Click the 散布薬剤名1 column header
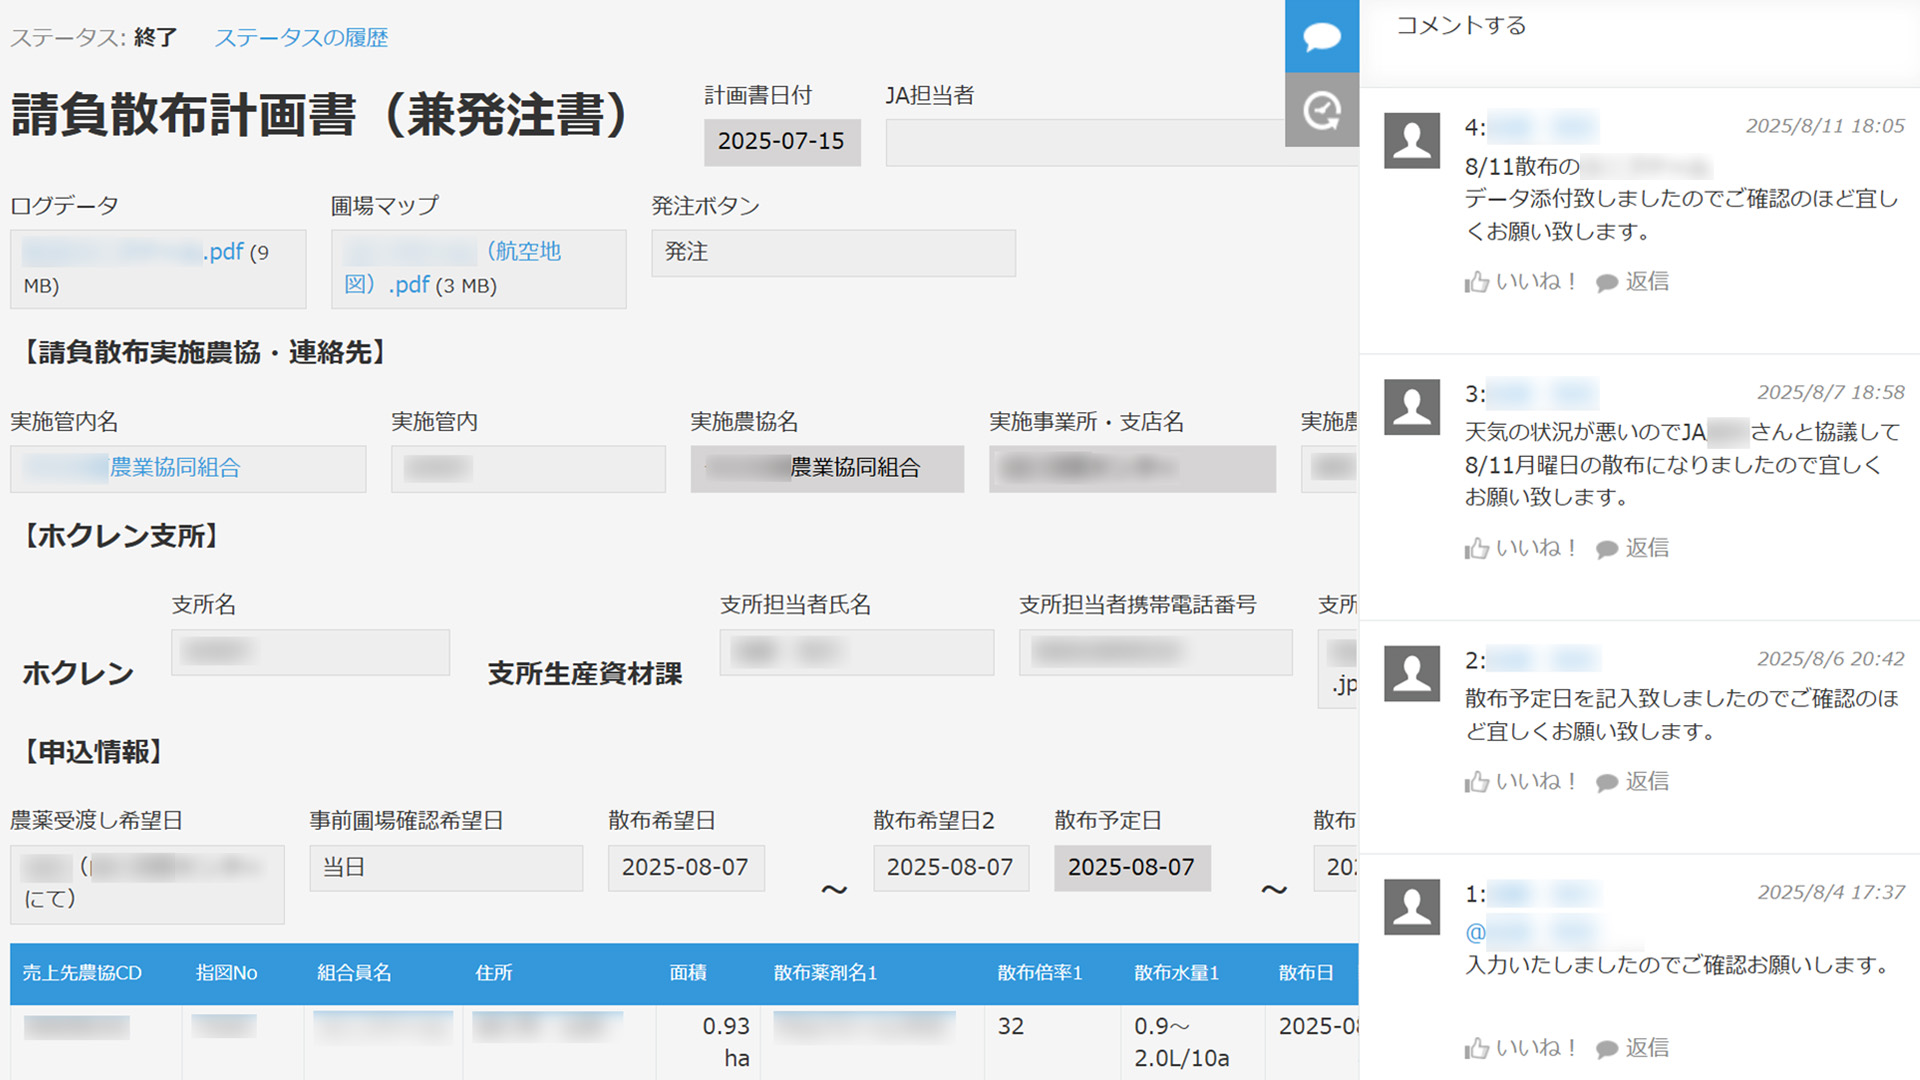1920x1080 pixels. pyautogui.click(x=824, y=973)
